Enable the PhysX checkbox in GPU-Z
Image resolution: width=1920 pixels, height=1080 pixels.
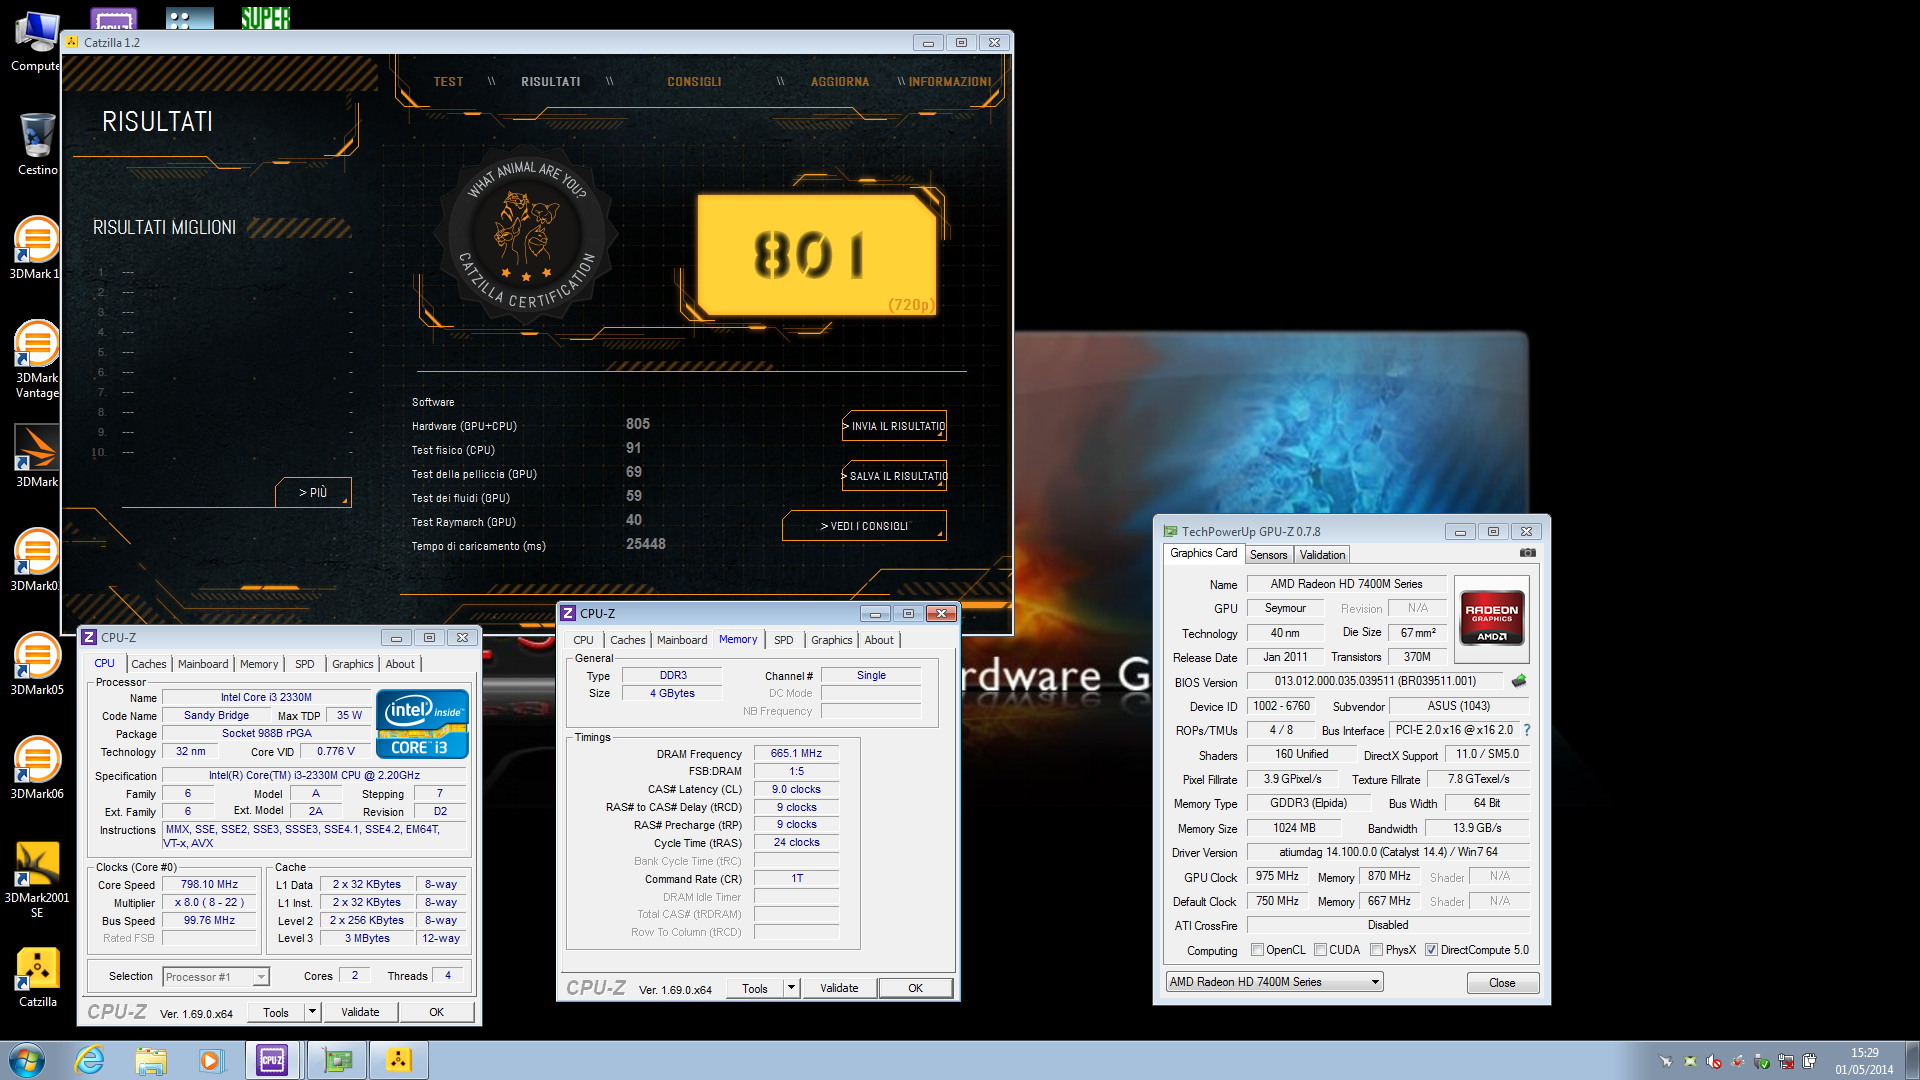[1376, 950]
